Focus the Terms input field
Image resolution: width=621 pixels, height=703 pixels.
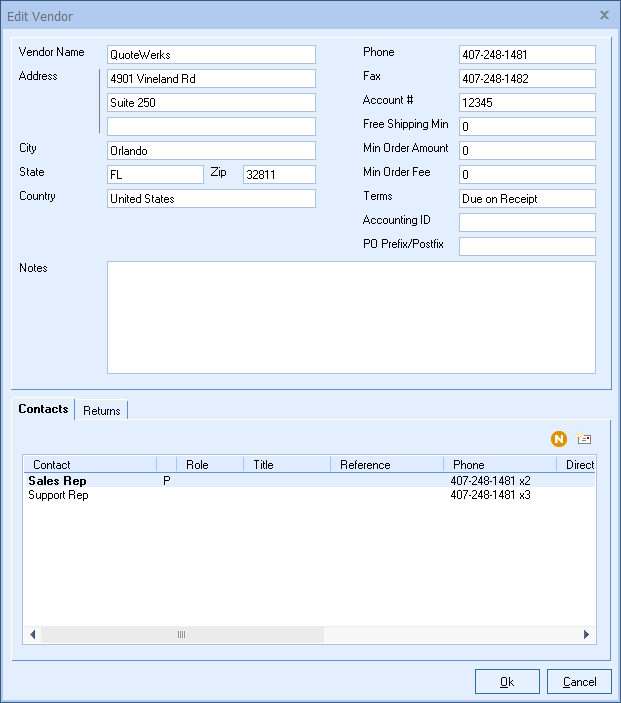coord(527,199)
